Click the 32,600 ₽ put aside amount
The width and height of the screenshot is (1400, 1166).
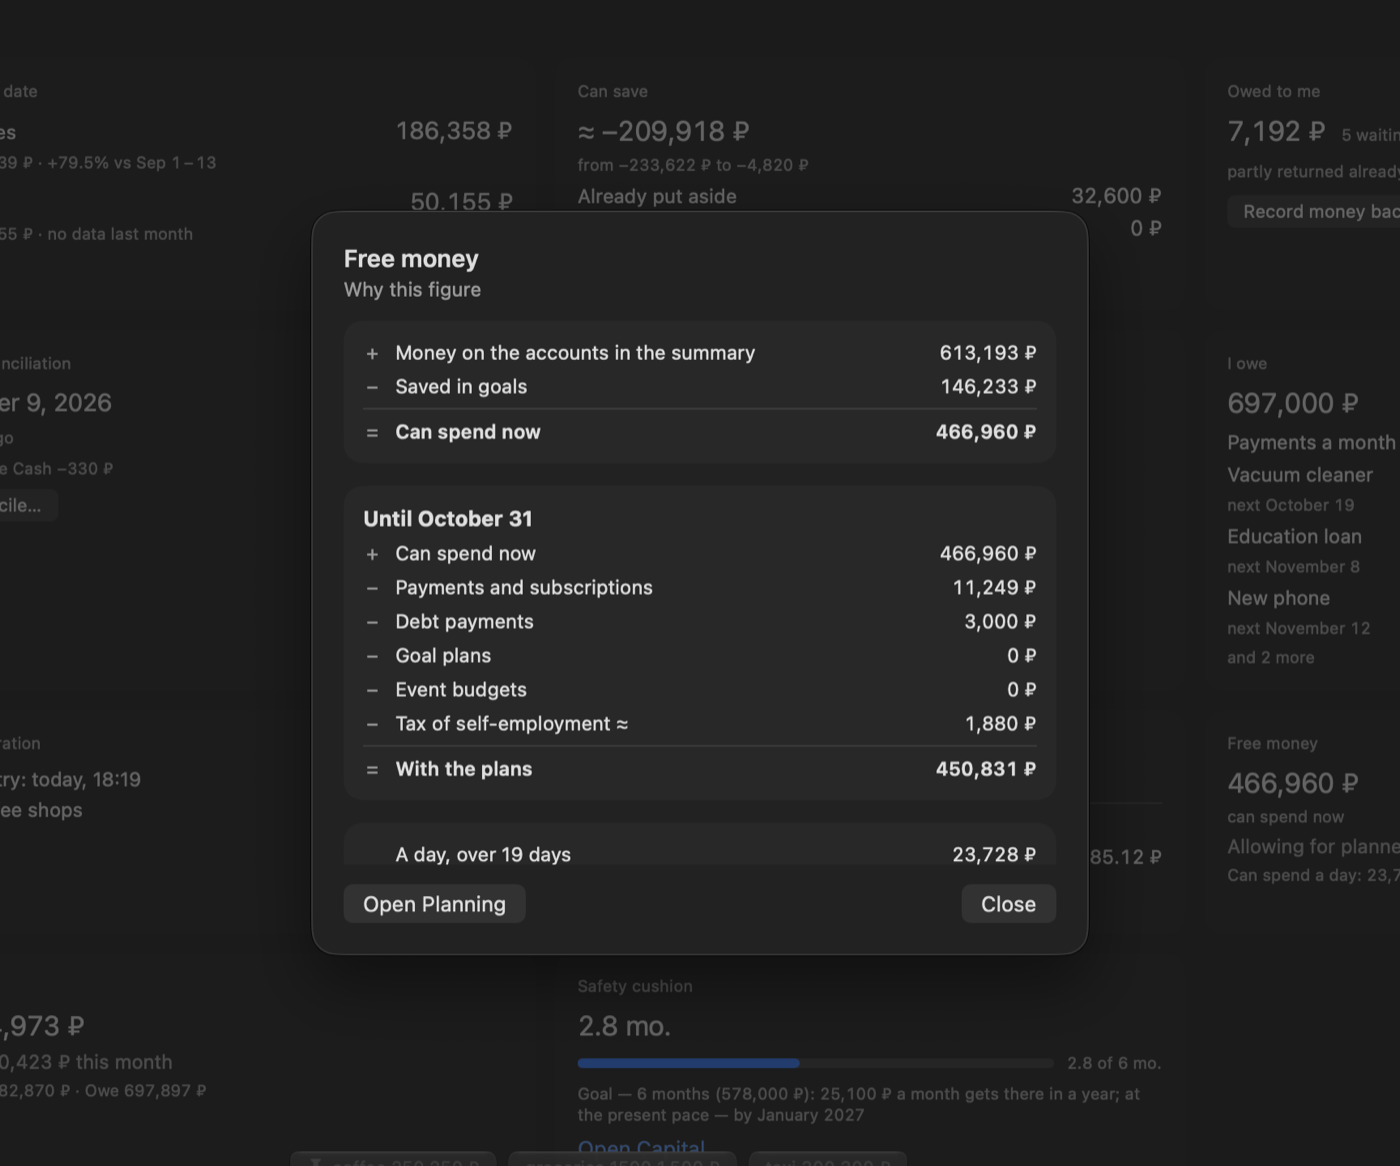coord(1116,196)
